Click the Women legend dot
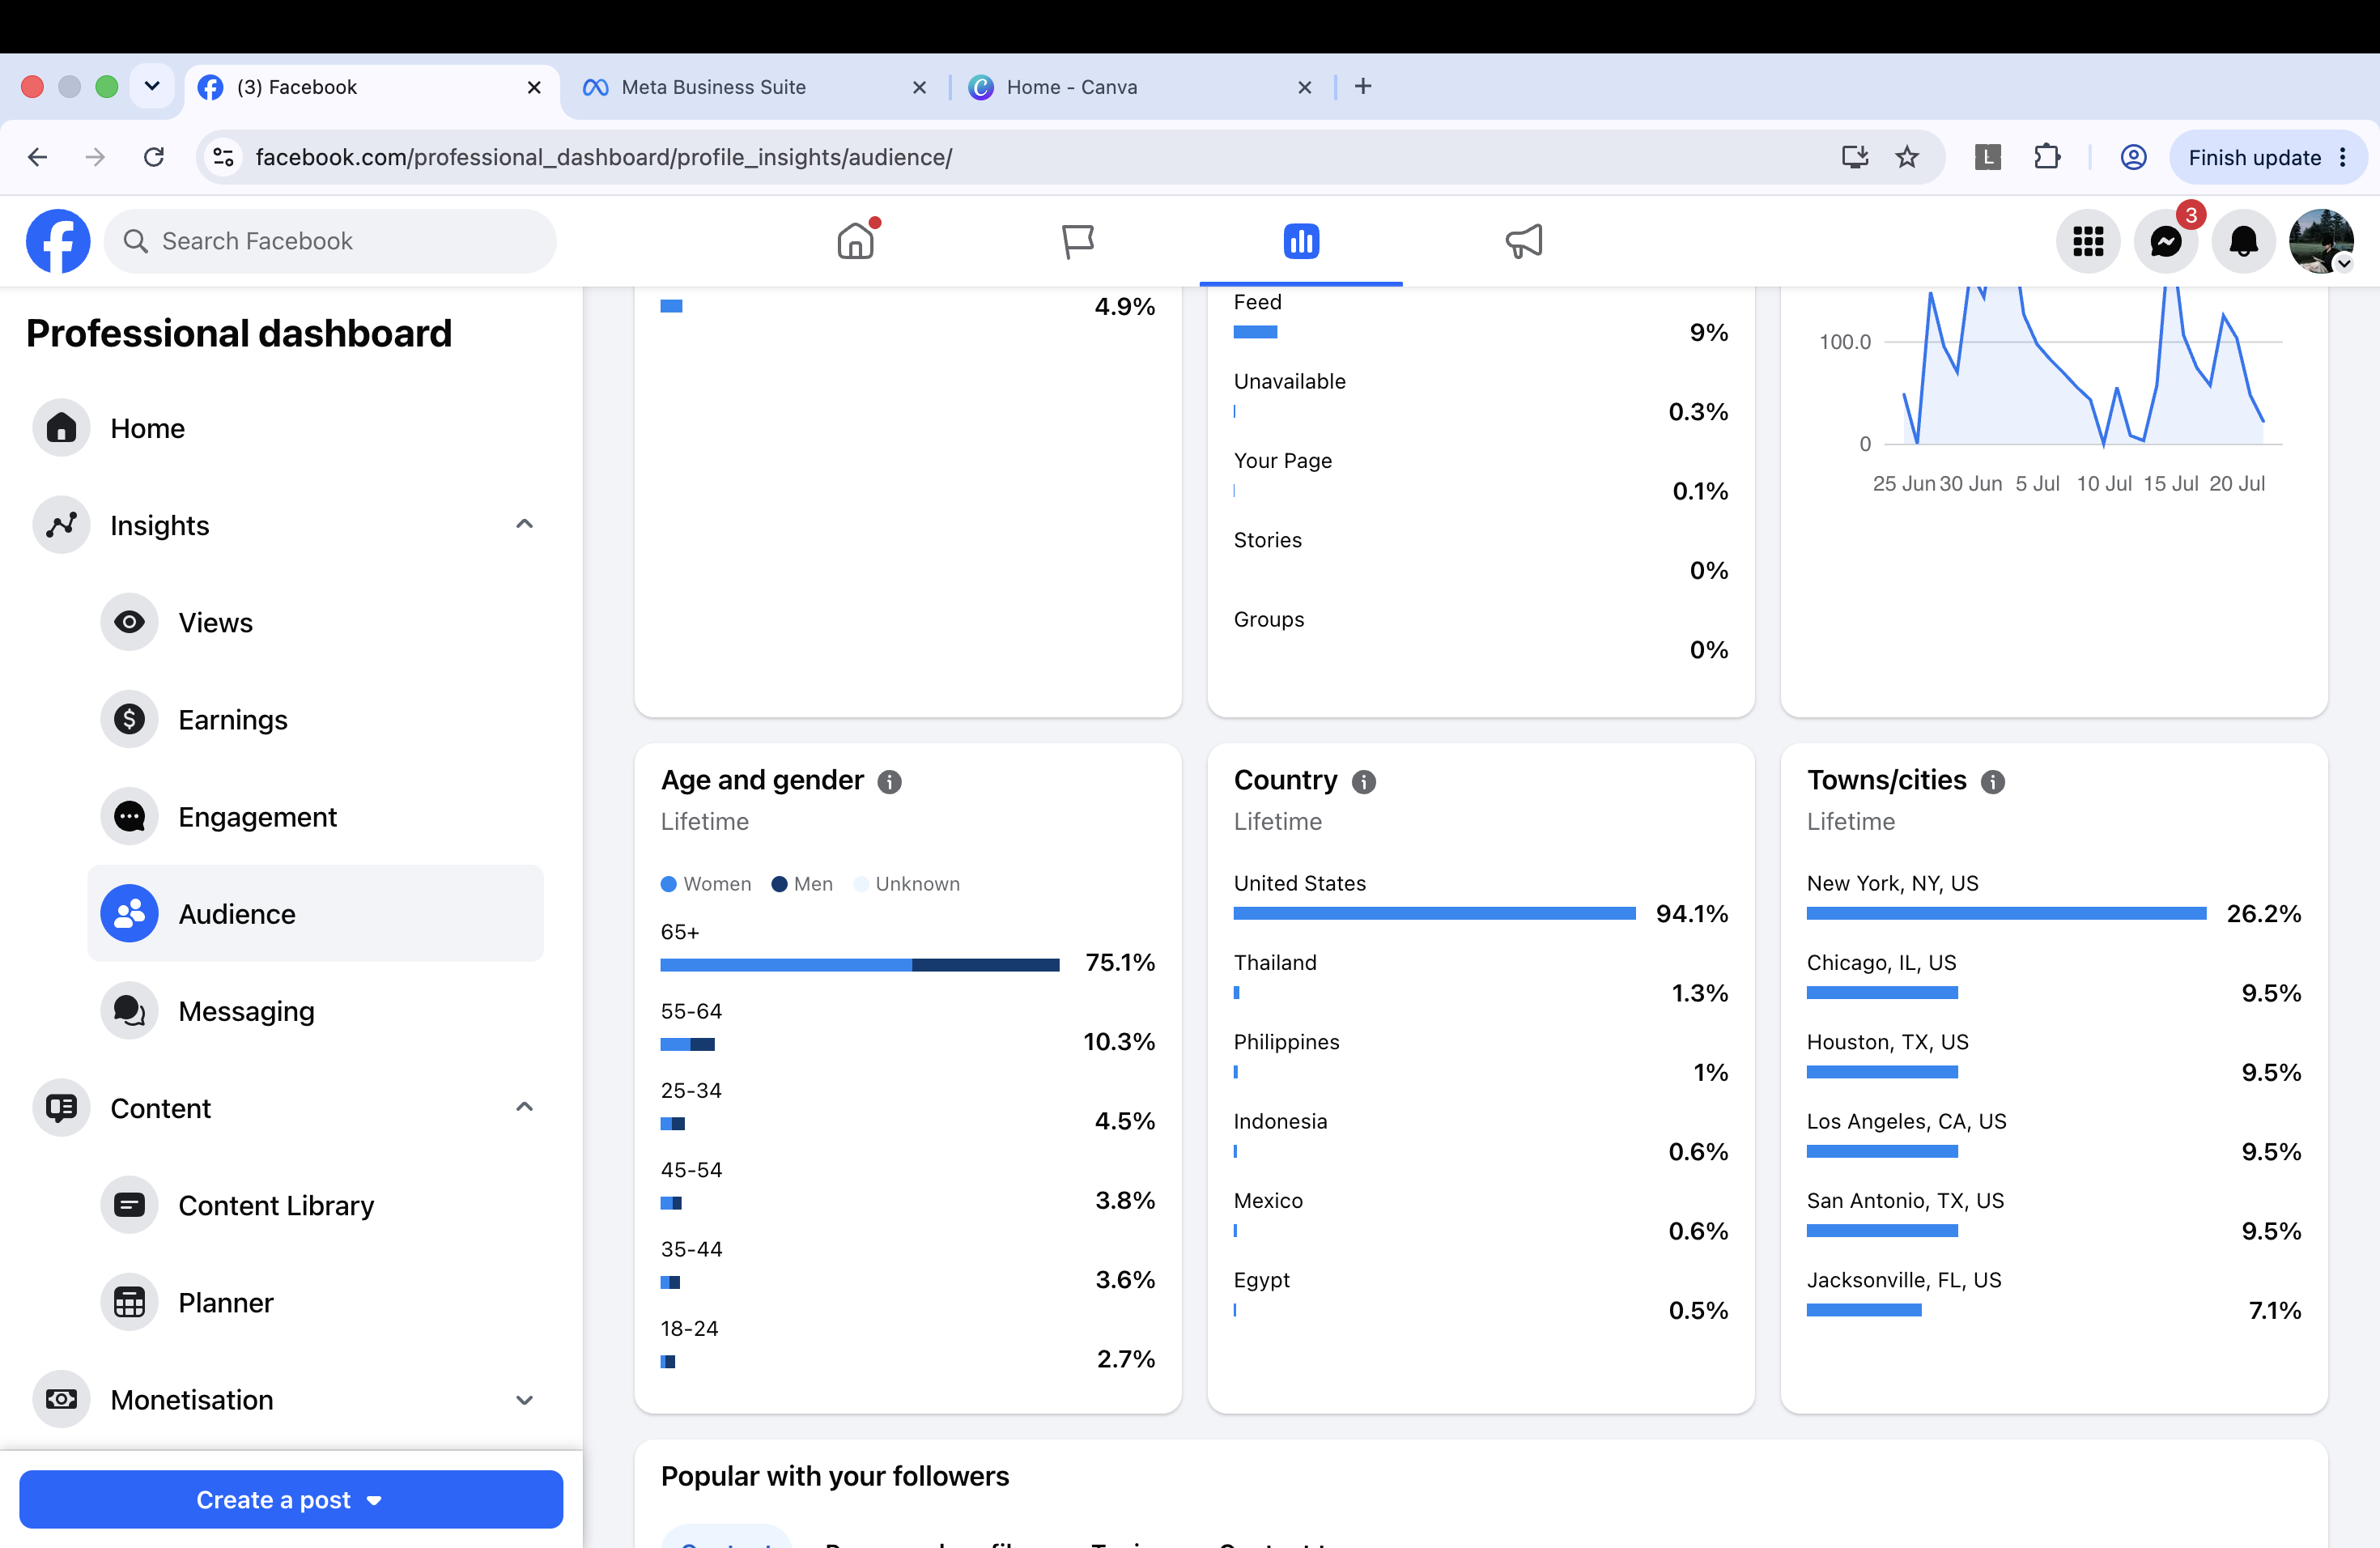2380x1548 pixels. coord(669,884)
